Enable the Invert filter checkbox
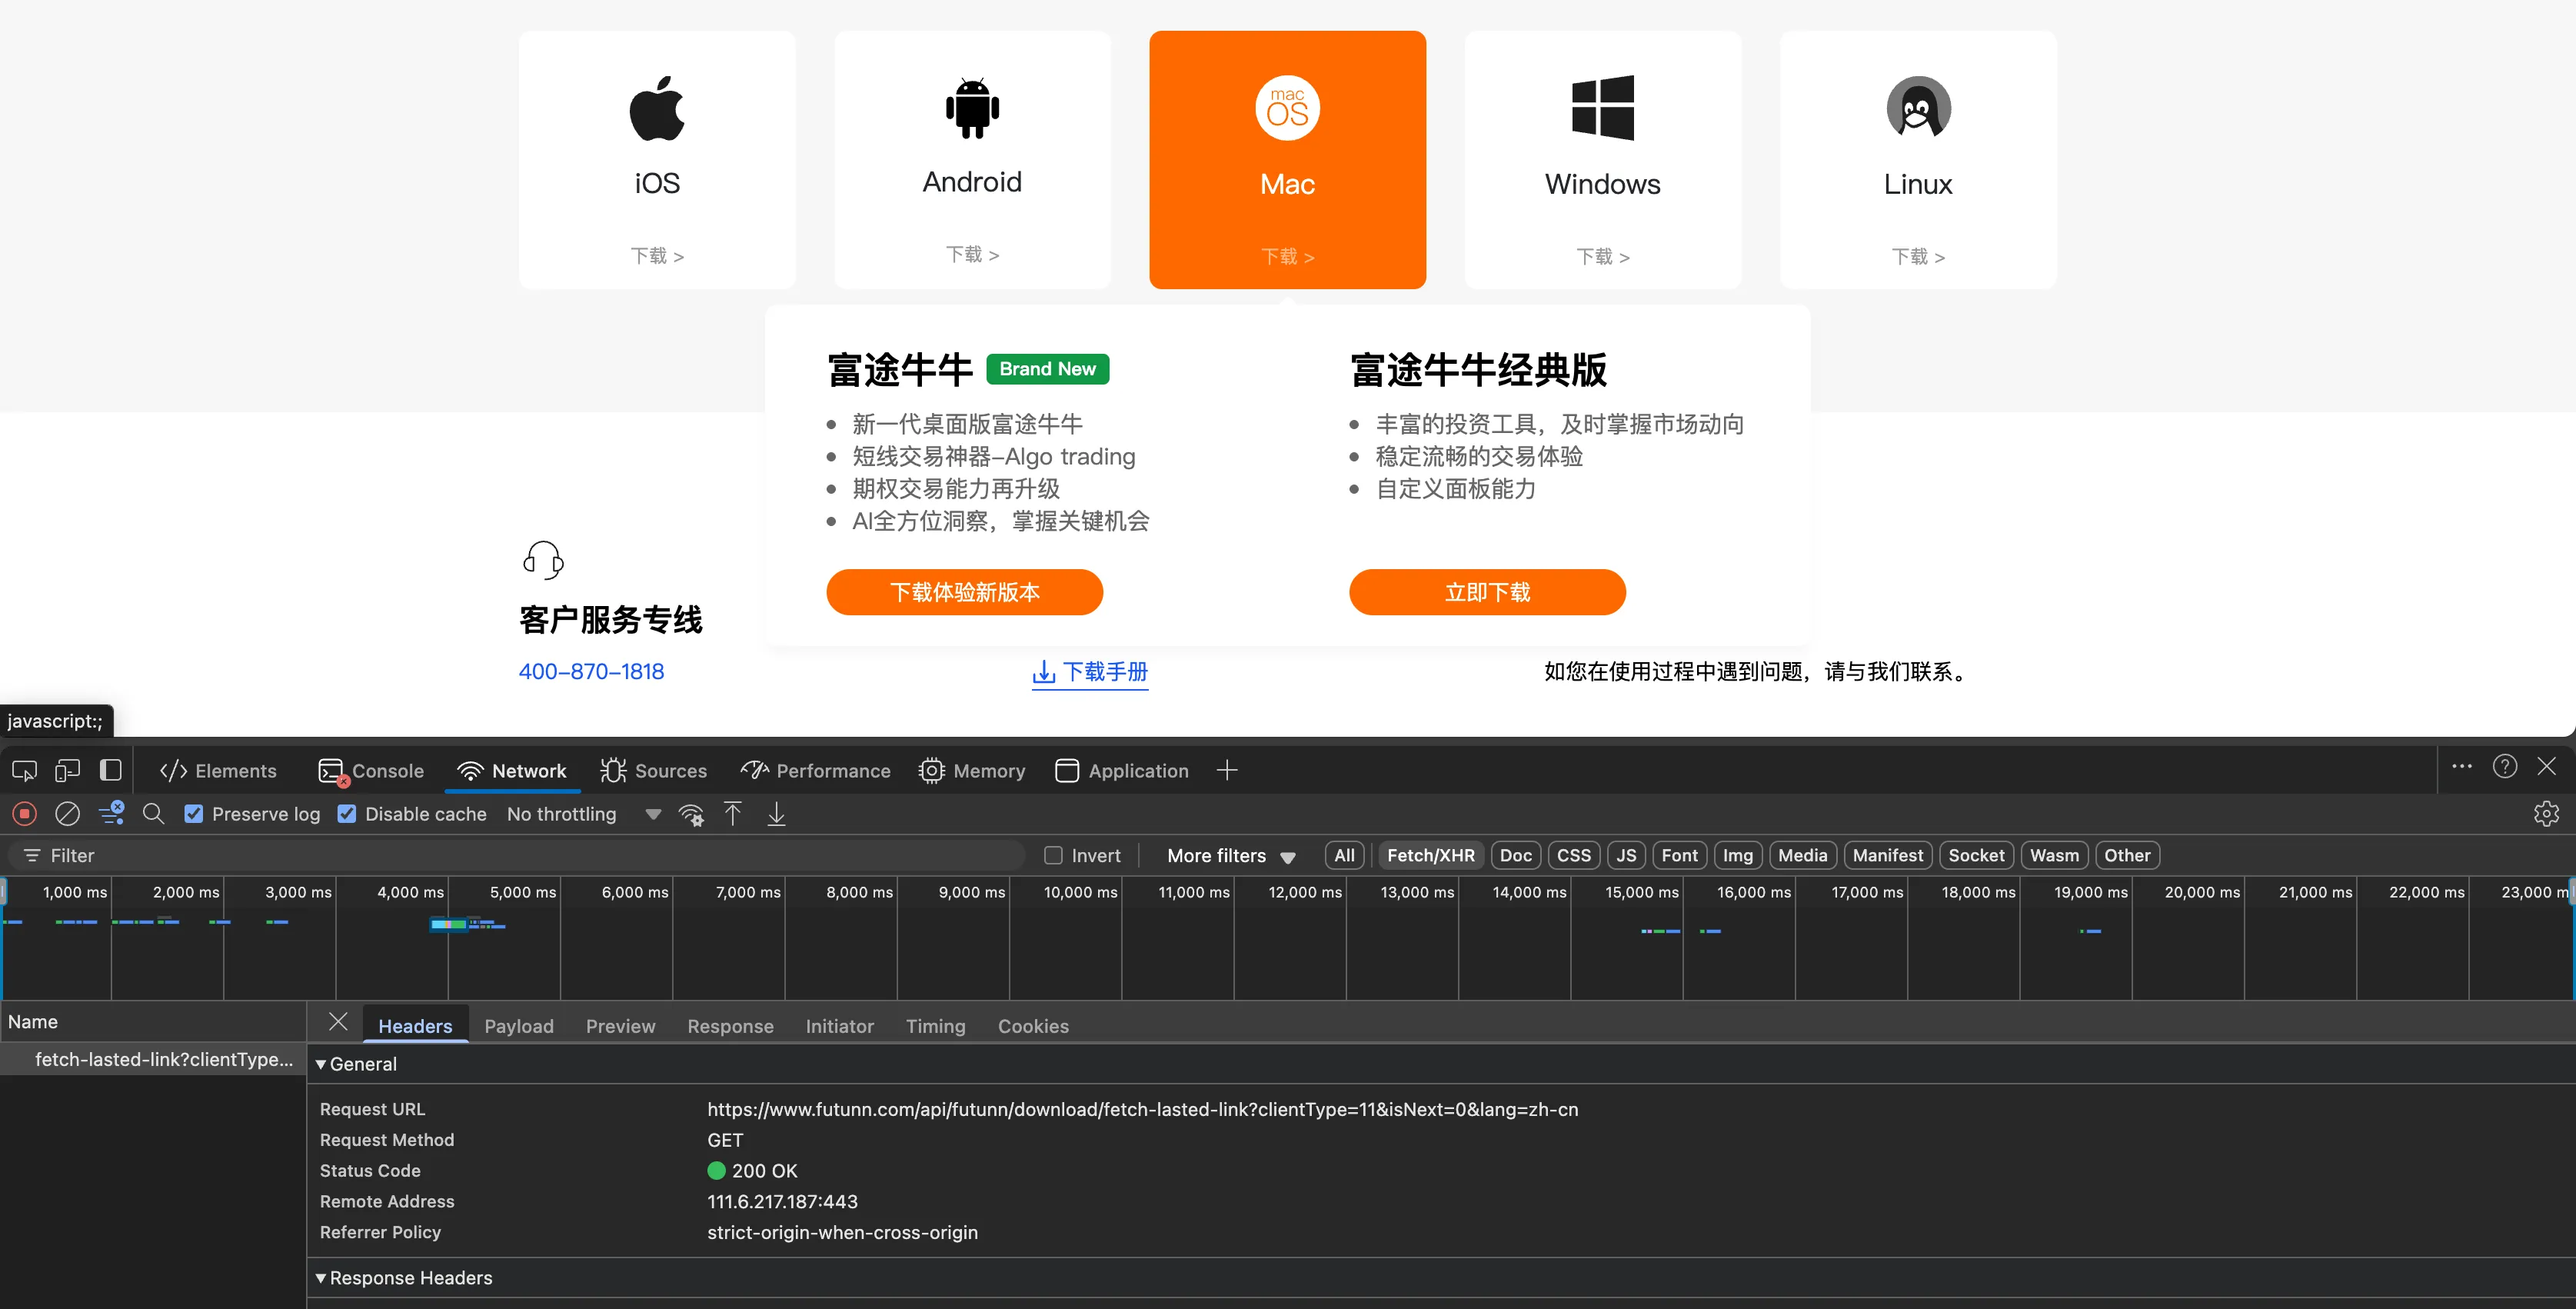2576x1309 pixels. pyautogui.click(x=1053, y=855)
